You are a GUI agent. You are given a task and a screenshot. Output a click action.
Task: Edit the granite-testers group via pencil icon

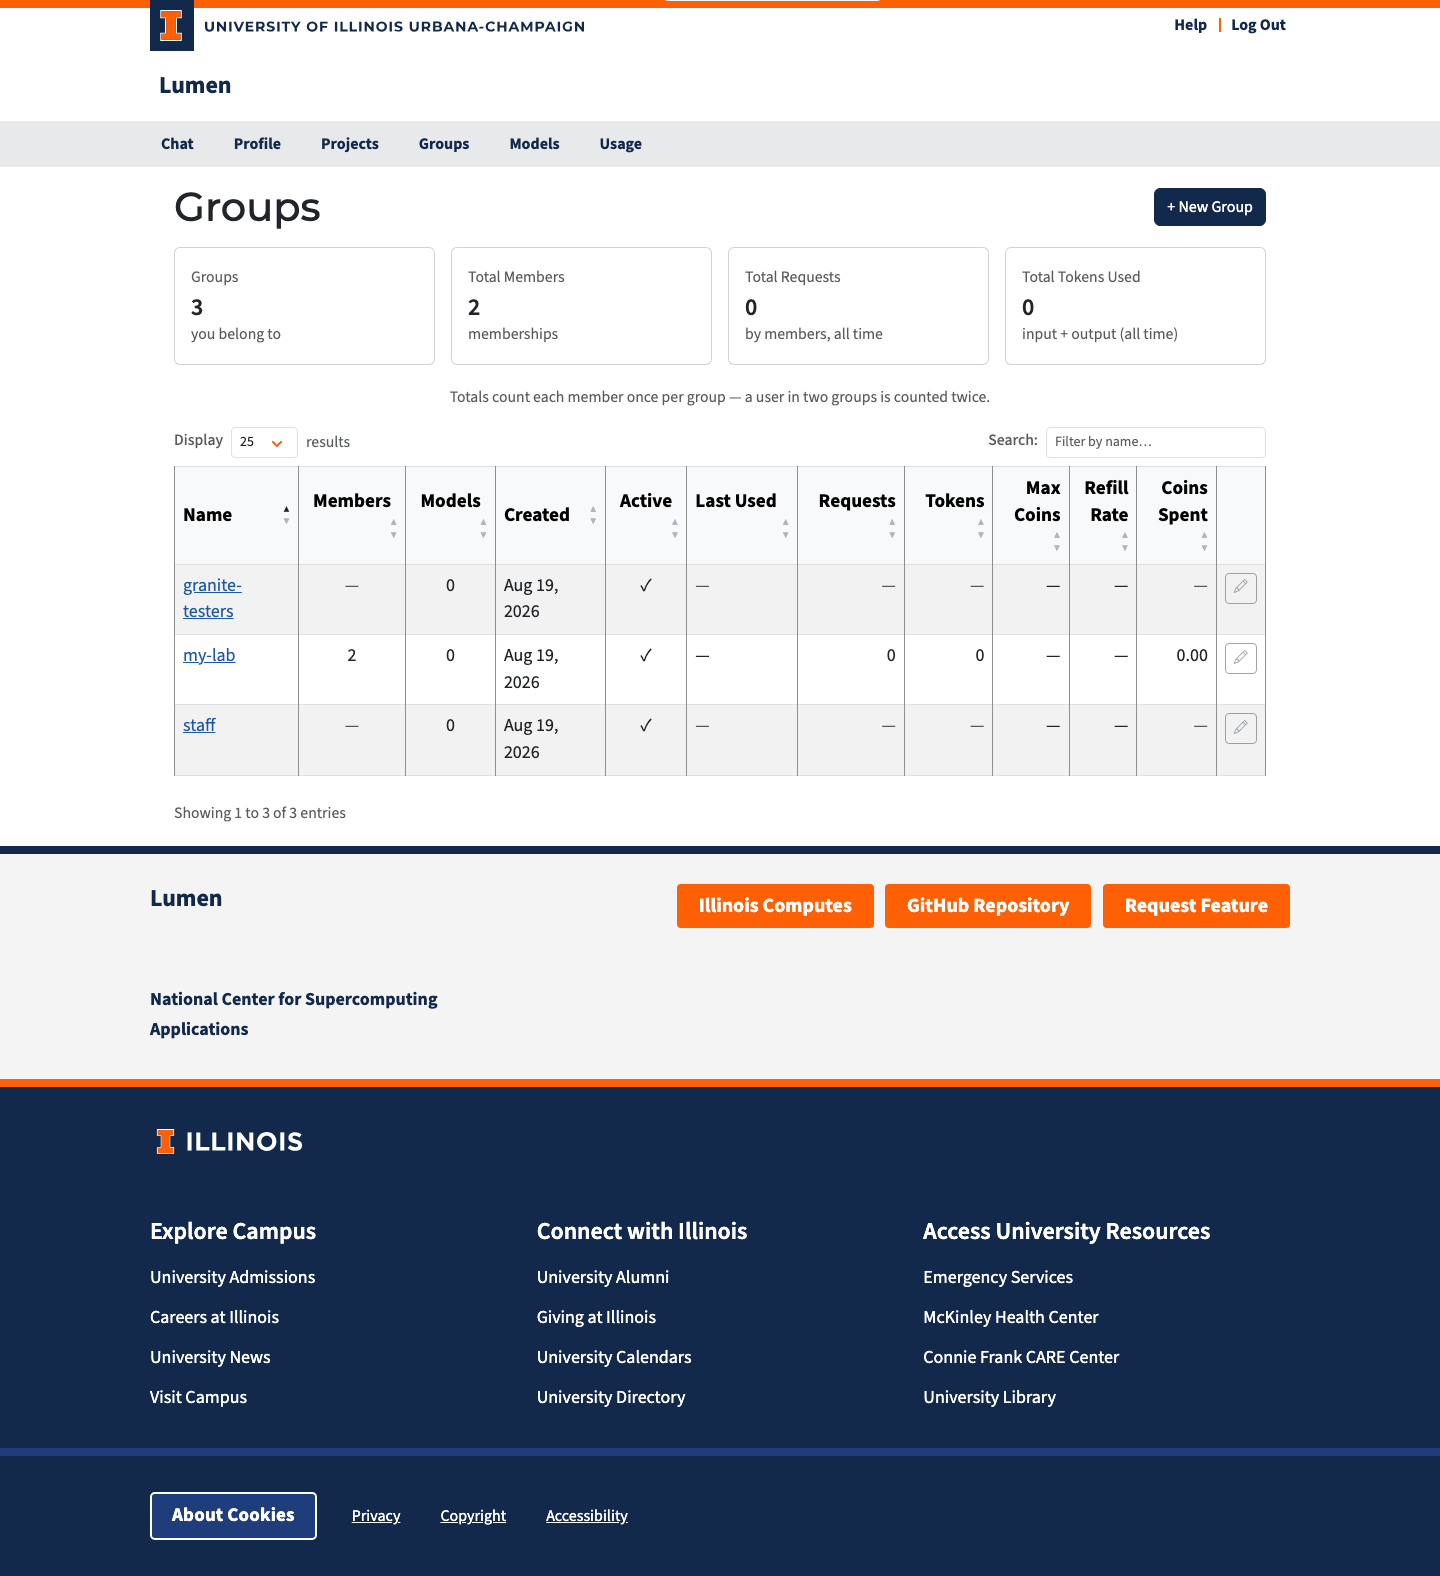1240,588
